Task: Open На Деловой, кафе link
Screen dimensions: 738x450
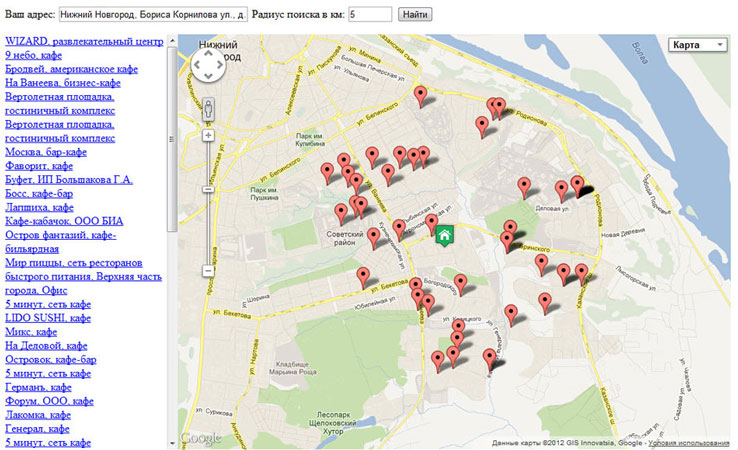Action: [46, 346]
